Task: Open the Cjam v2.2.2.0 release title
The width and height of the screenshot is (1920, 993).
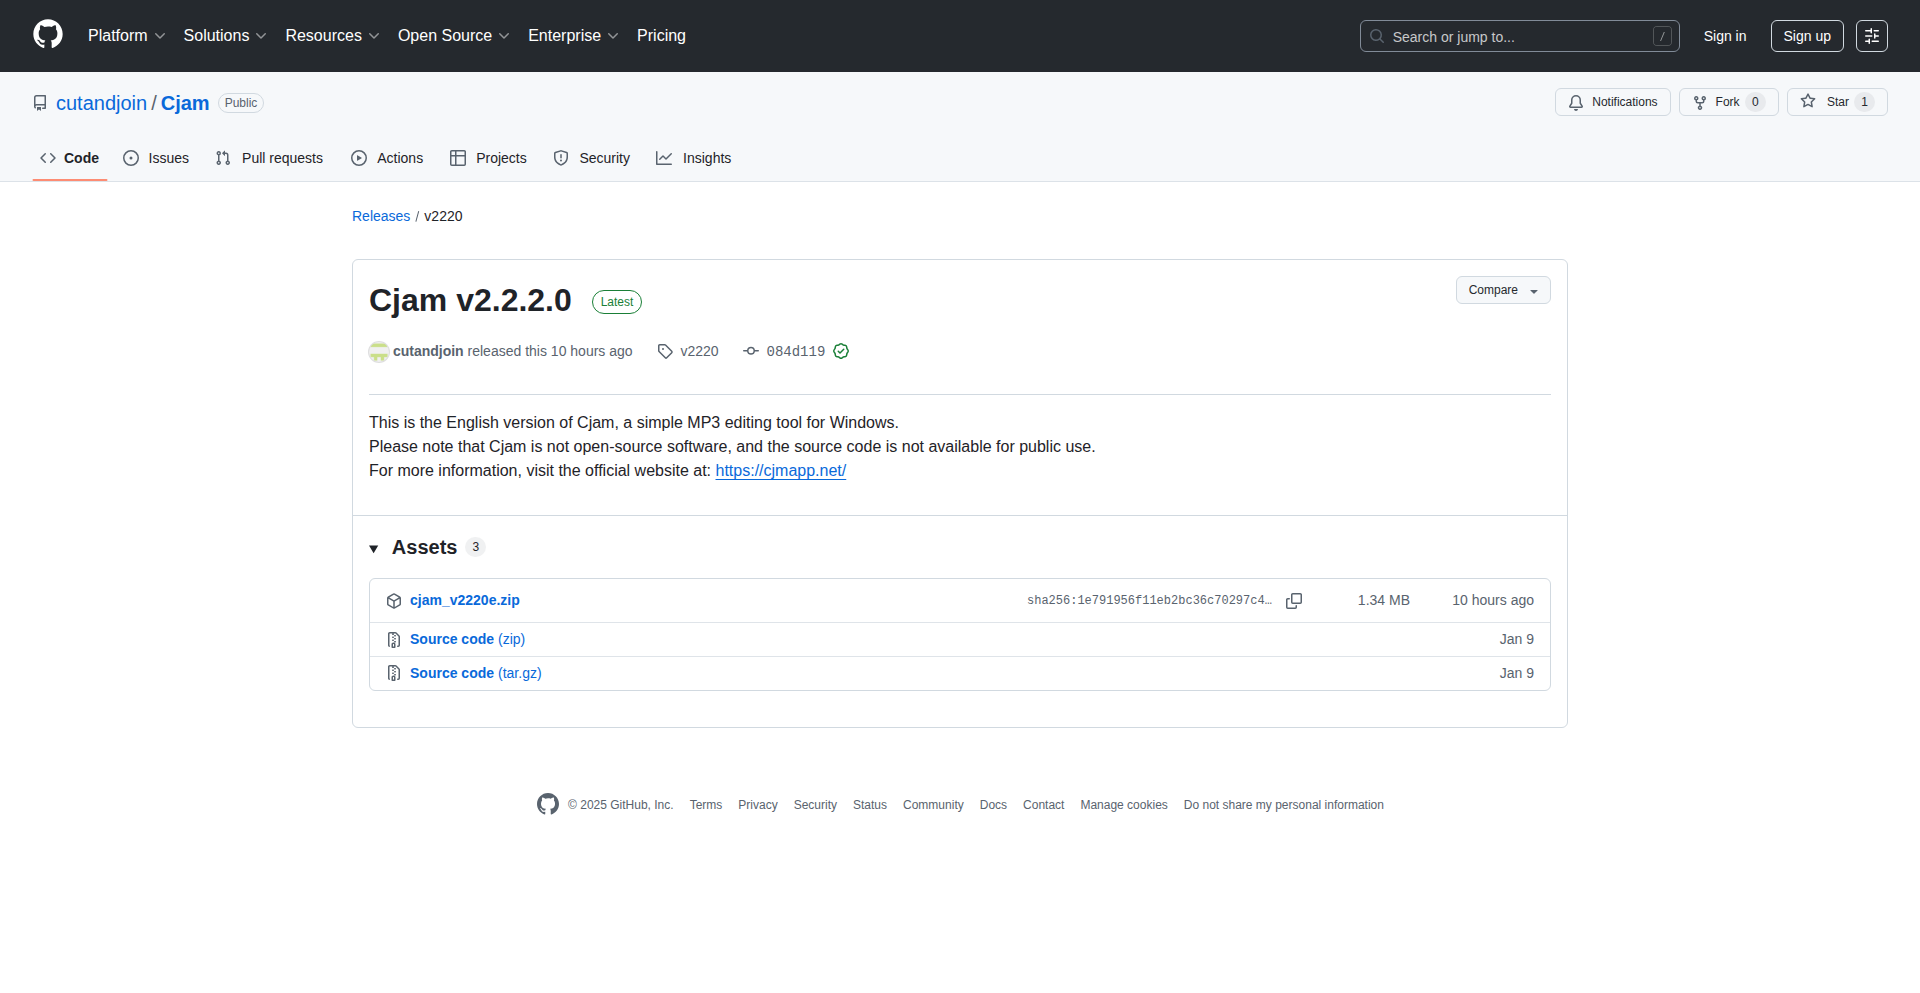Action: 470,300
